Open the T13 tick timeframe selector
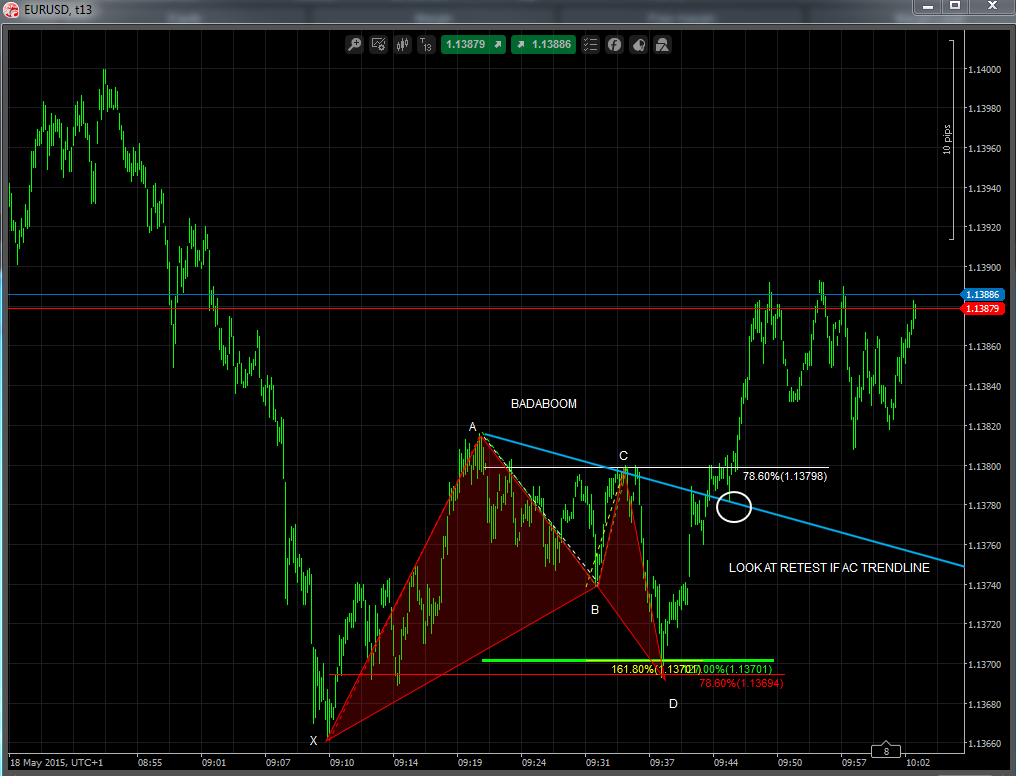This screenshot has width=1016, height=776. click(426, 45)
